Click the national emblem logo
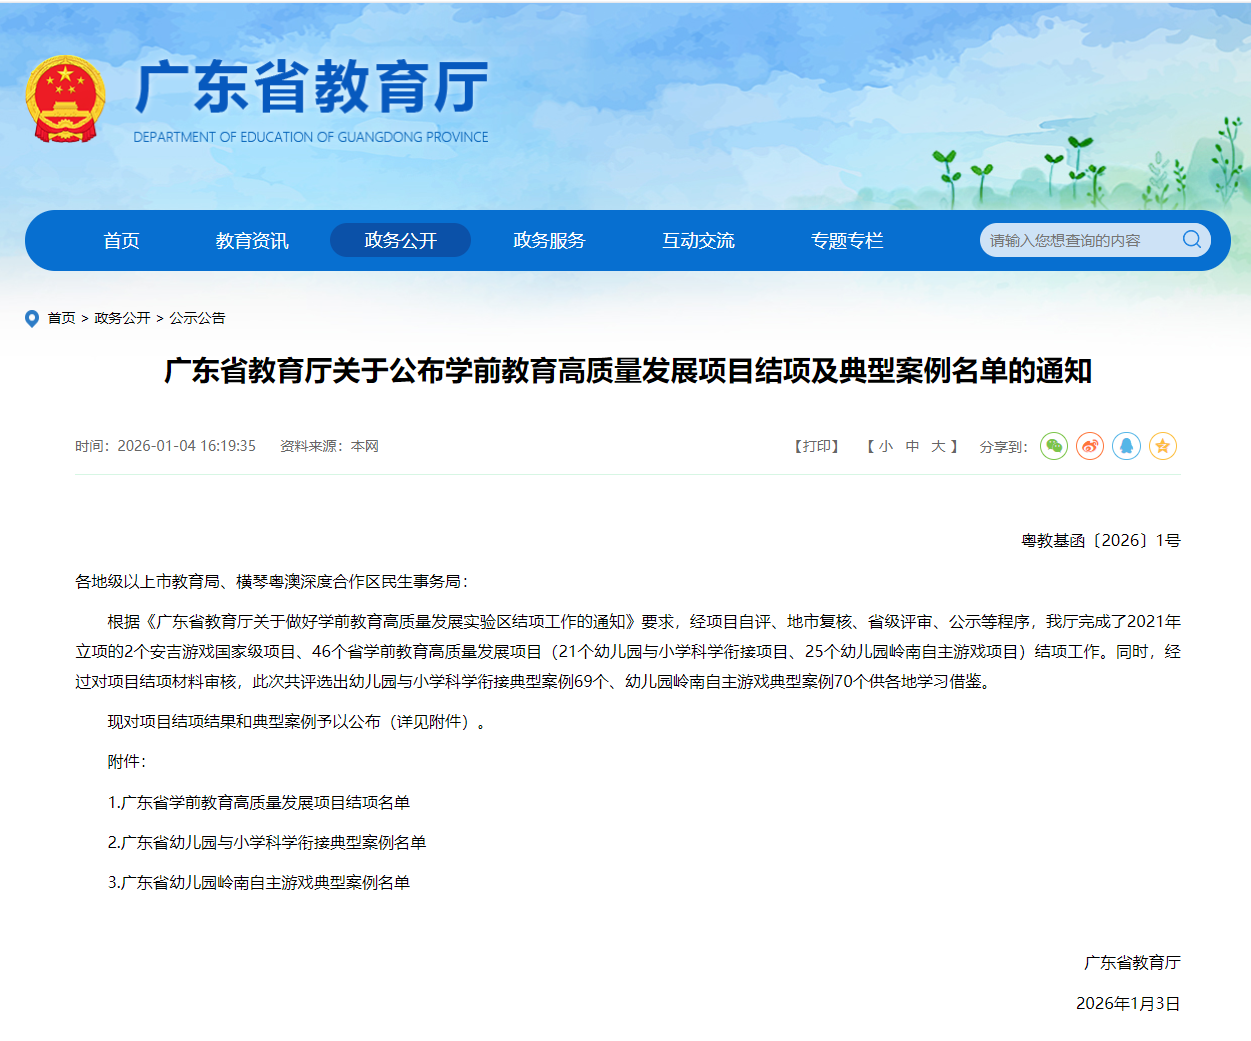The height and width of the screenshot is (1041, 1251). tap(65, 98)
